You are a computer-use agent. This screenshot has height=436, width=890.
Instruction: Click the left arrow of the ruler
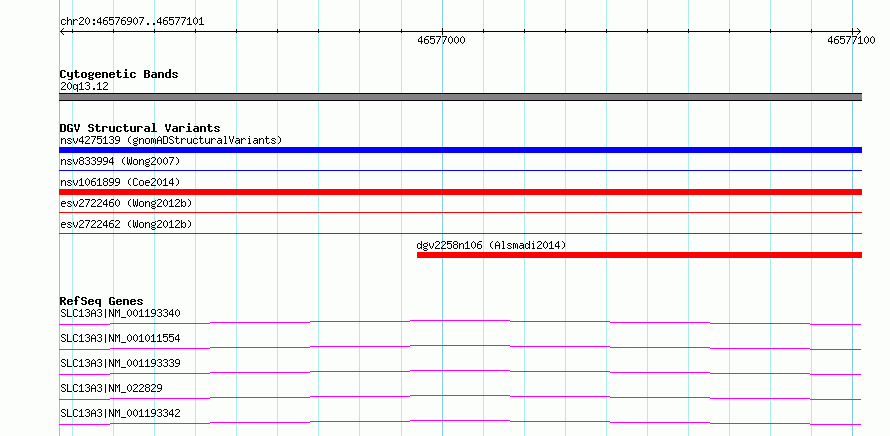(63, 31)
